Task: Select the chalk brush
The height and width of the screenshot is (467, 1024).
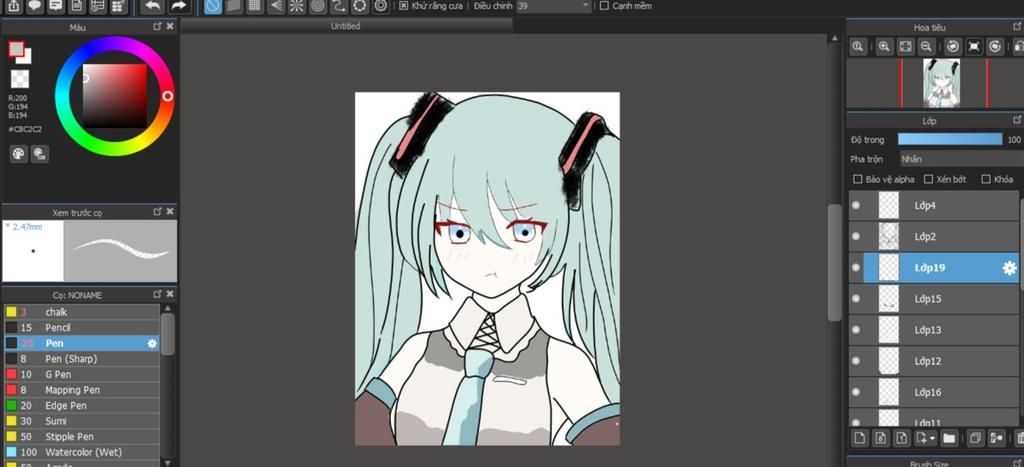Action: point(81,312)
